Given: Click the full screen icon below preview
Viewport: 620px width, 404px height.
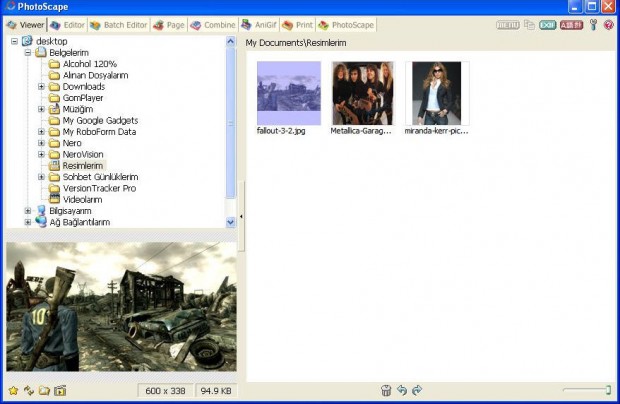Looking at the screenshot, I should pos(60,391).
